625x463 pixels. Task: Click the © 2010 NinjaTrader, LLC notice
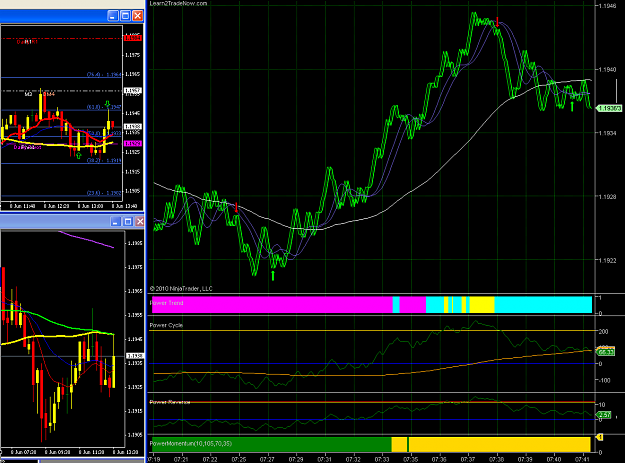(181, 288)
